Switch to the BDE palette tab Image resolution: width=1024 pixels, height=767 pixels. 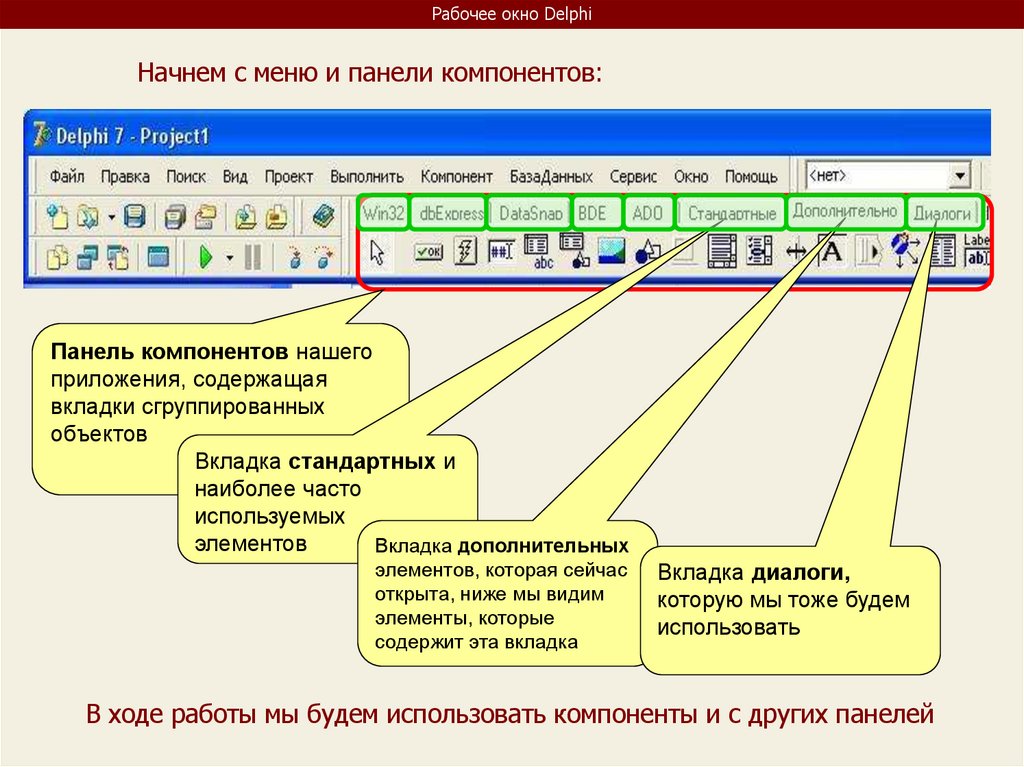pyautogui.click(x=597, y=213)
